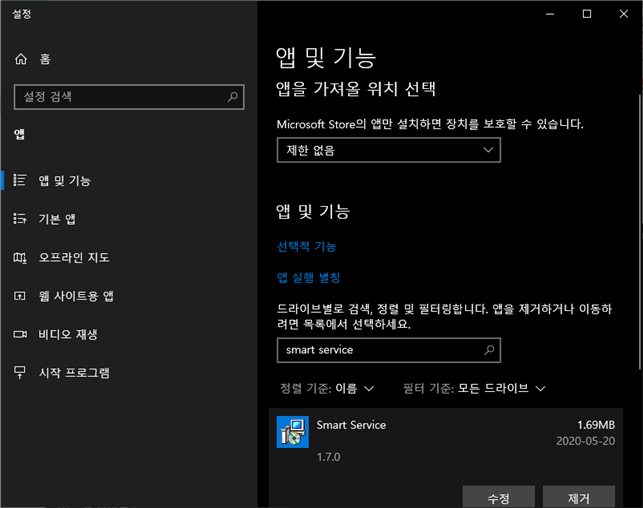Open 비디오 재생 settings
This screenshot has height=508, width=643.
click(68, 335)
